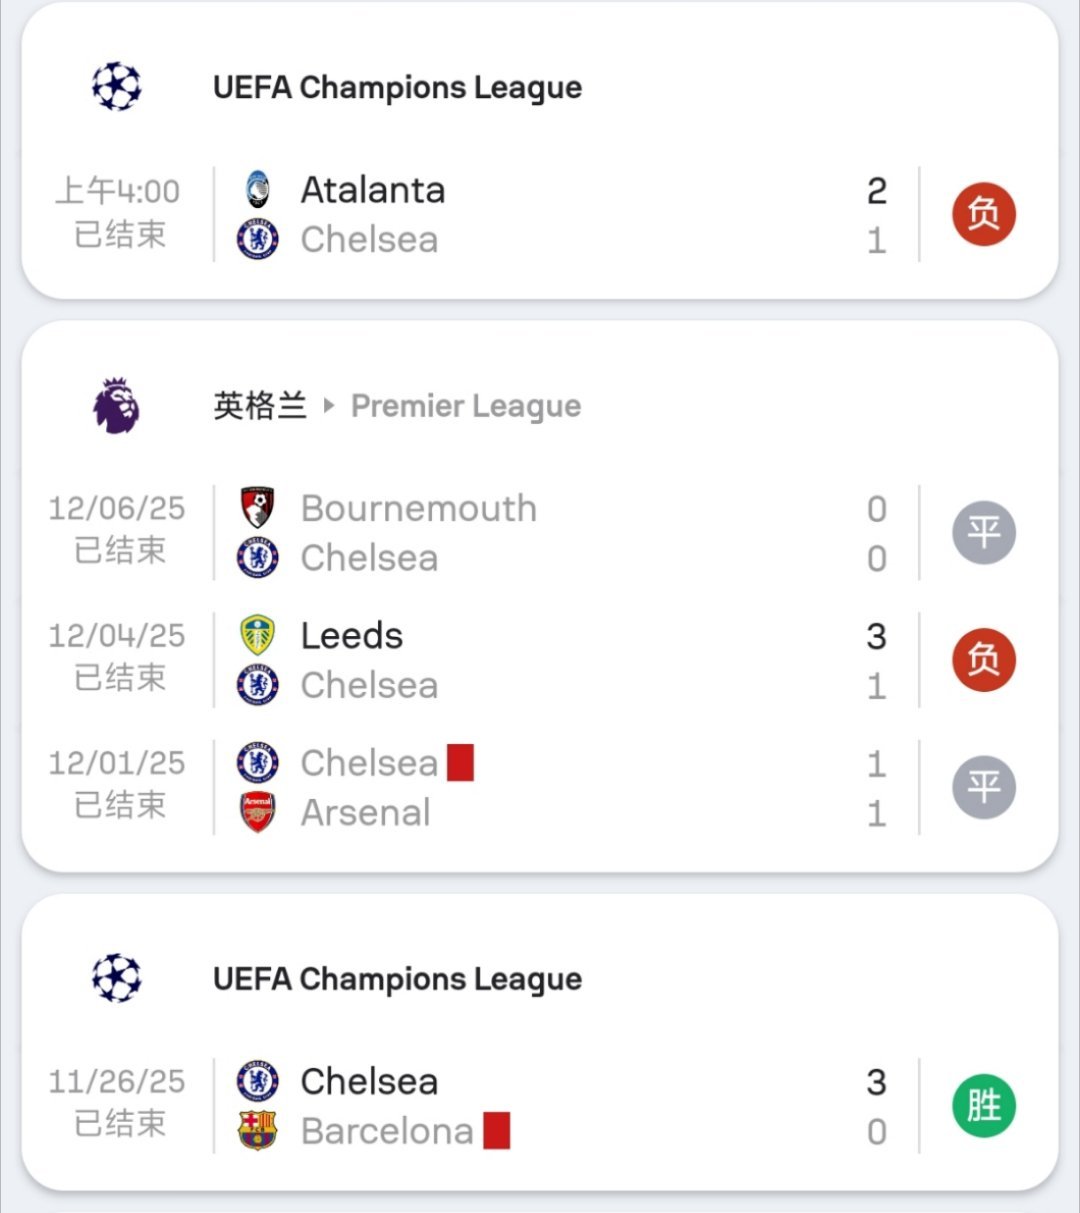The width and height of the screenshot is (1080, 1213).
Task: Click the Leeds club crest icon
Action: [x=257, y=636]
